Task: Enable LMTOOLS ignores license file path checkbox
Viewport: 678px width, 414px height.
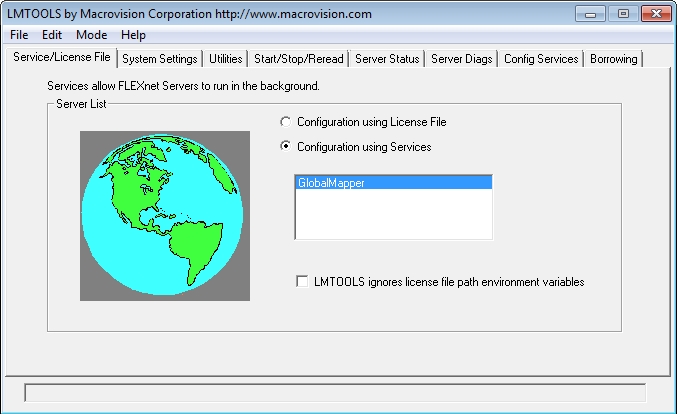Action: coord(303,282)
